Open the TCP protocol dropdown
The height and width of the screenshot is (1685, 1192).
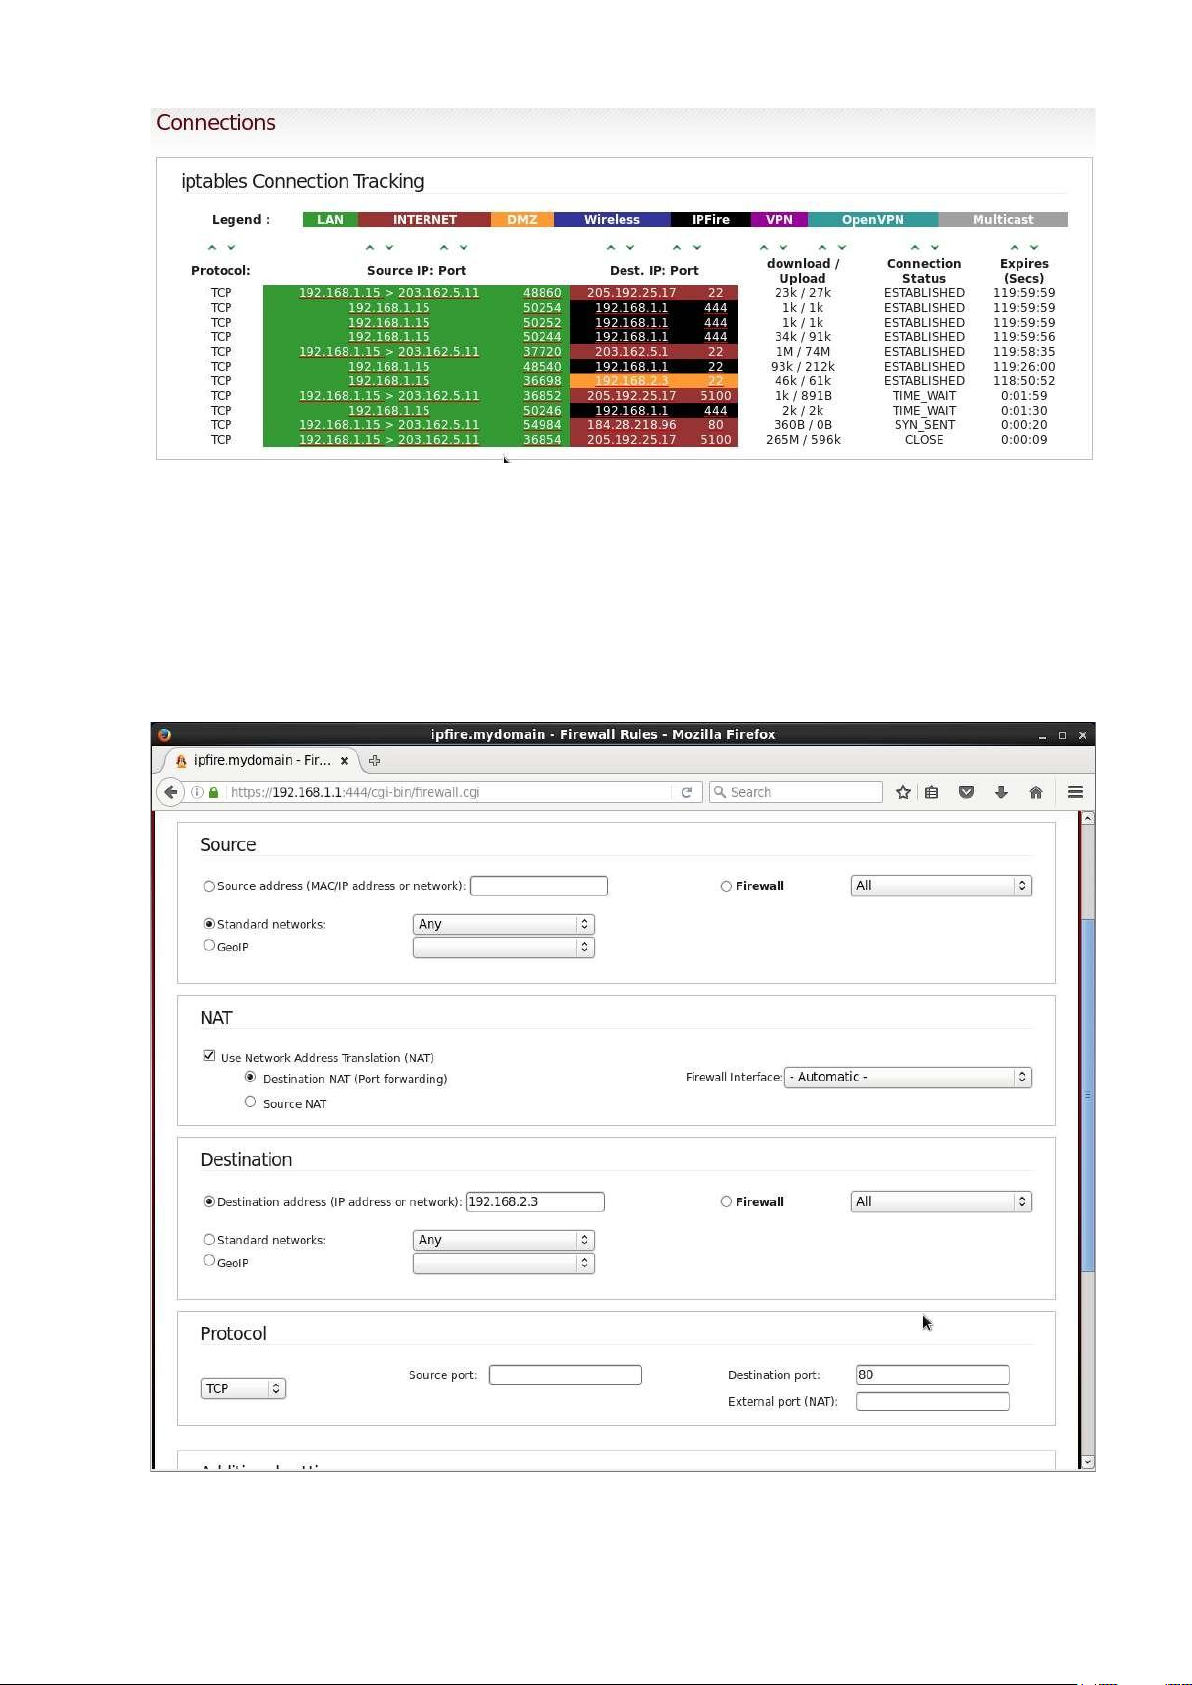tap(243, 1388)
